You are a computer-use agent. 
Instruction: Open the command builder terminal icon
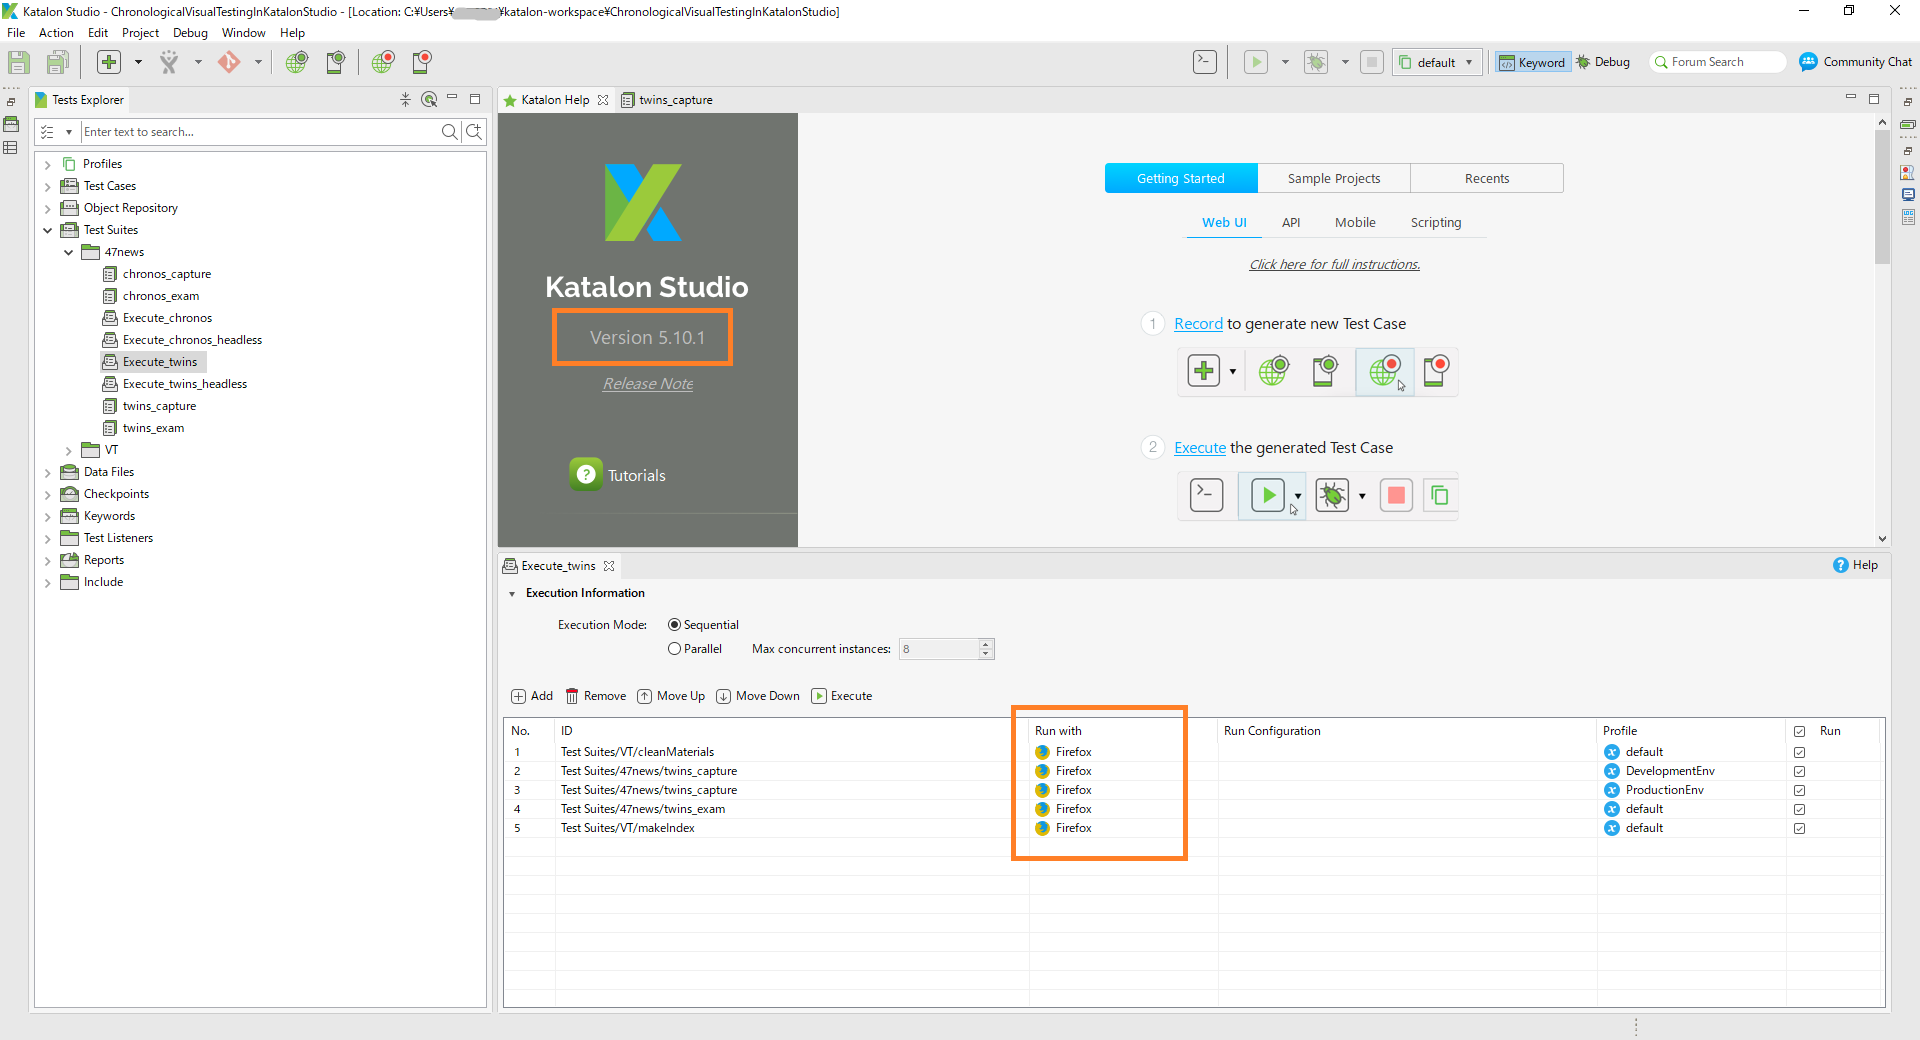click(1205, 62)
